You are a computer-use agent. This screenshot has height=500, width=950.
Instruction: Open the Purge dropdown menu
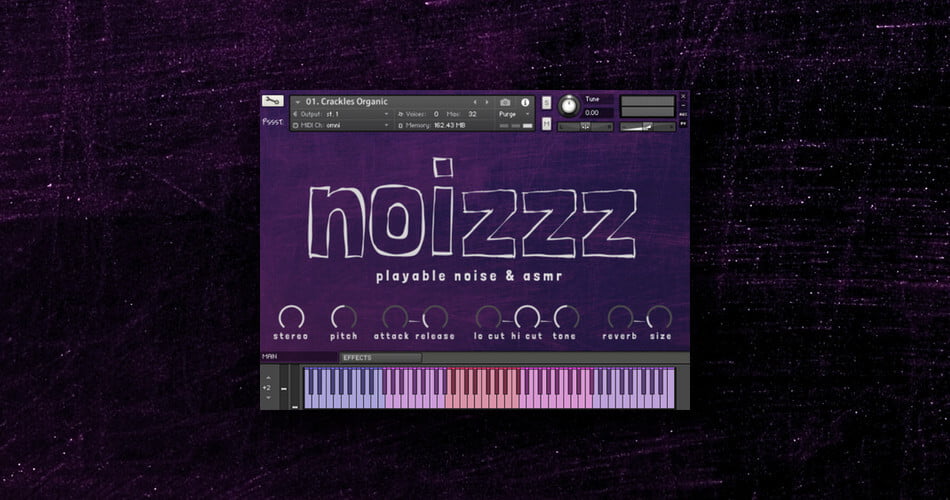click(514, 114)
